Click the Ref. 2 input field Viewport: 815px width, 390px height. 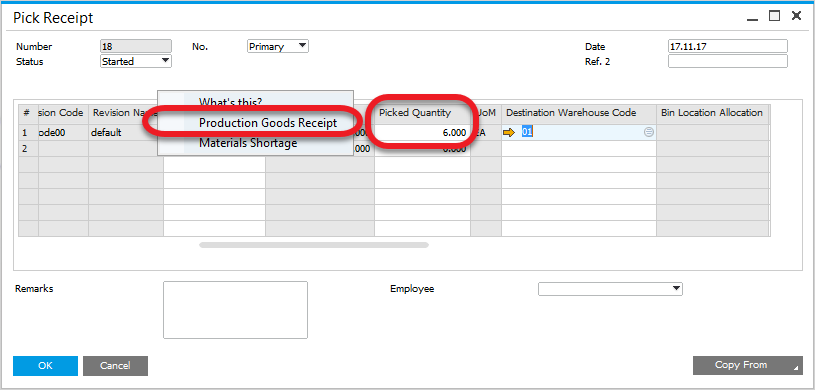pos(728,61)
